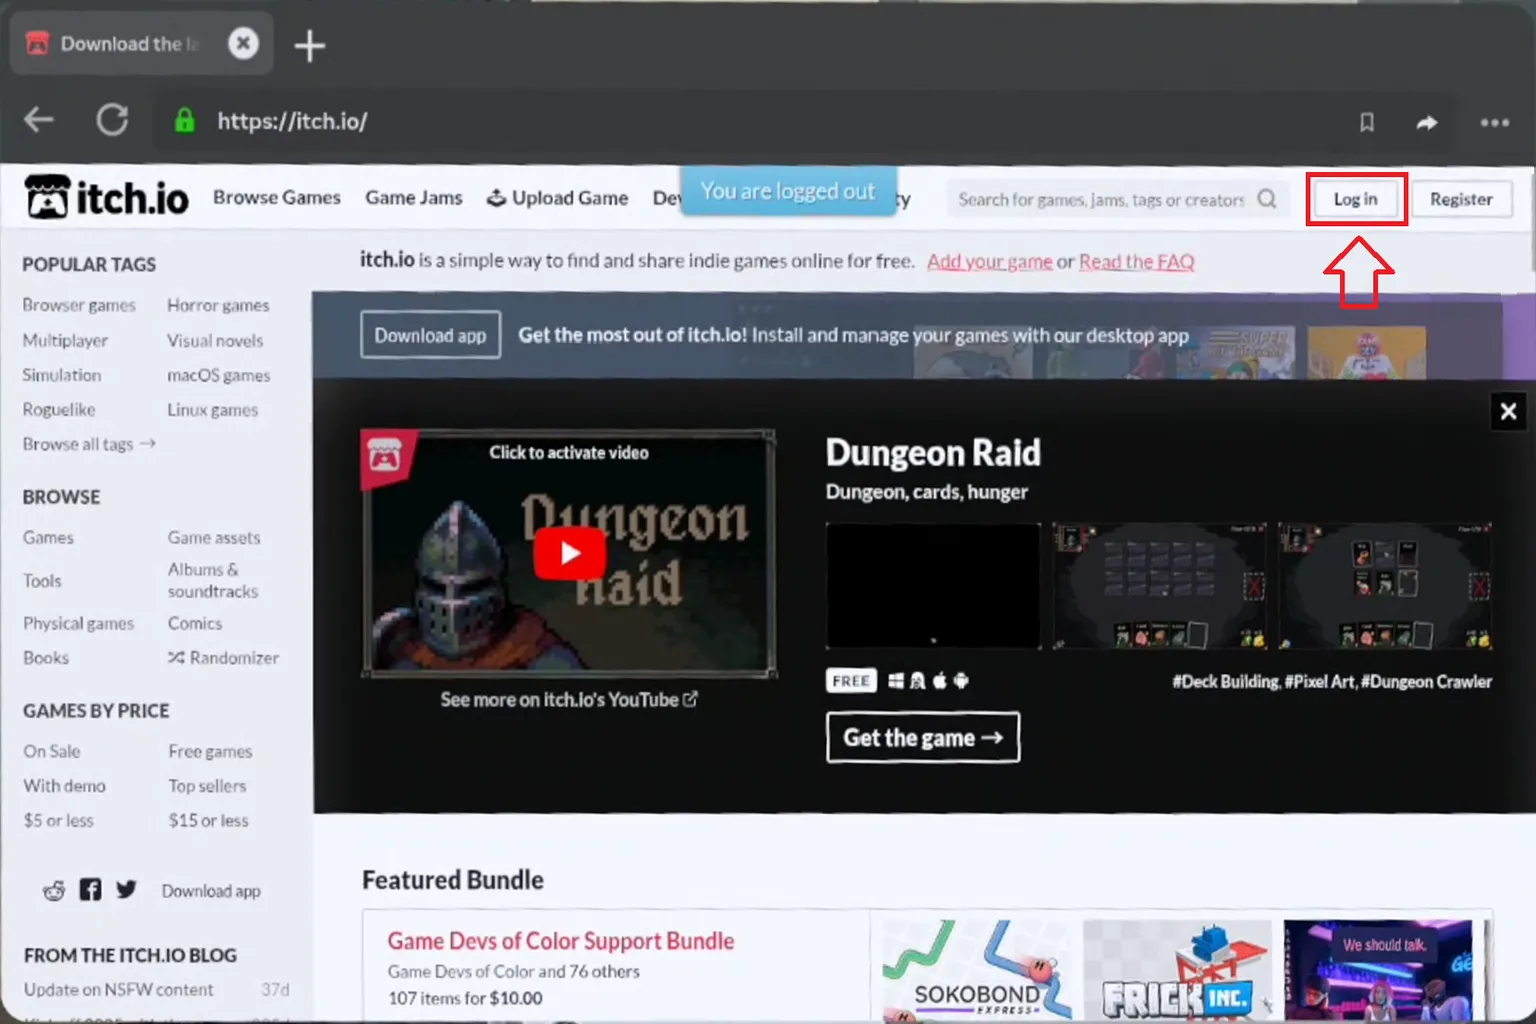Click the itch.io logo
The image size is (1536, 1024).
(x=106, y=197)
